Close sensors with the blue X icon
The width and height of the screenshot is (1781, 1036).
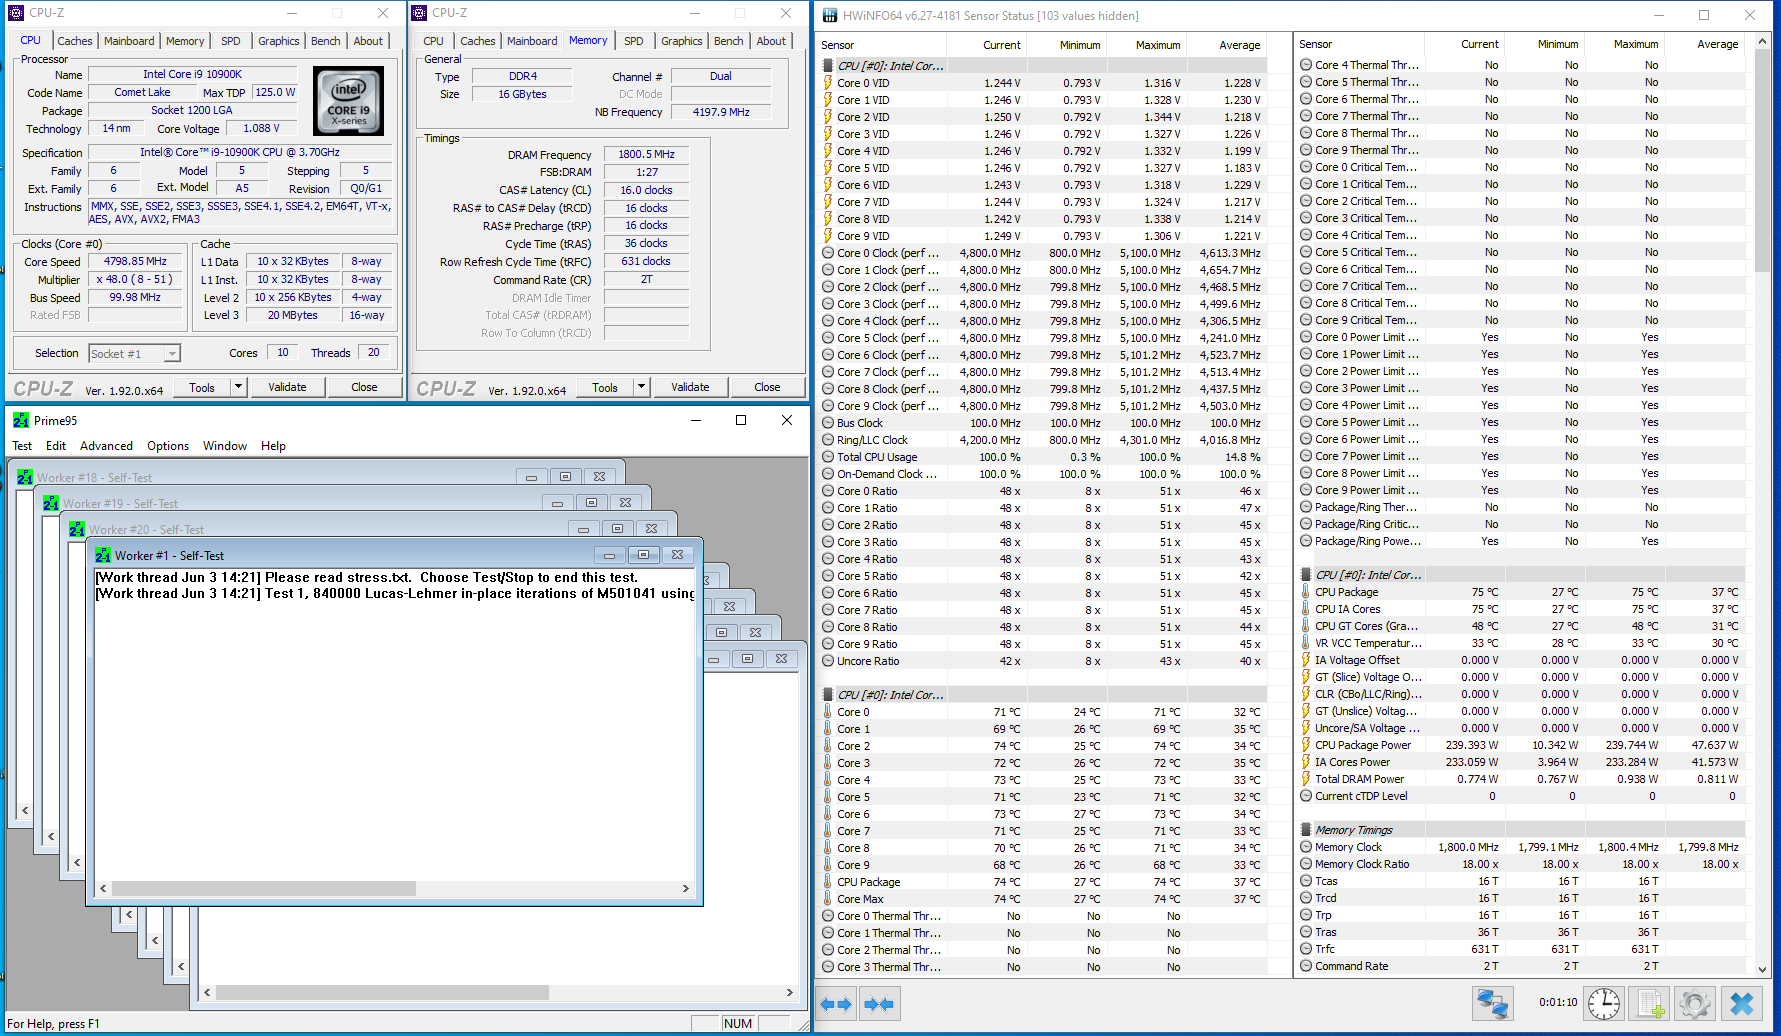(x=1741, y=1003)
